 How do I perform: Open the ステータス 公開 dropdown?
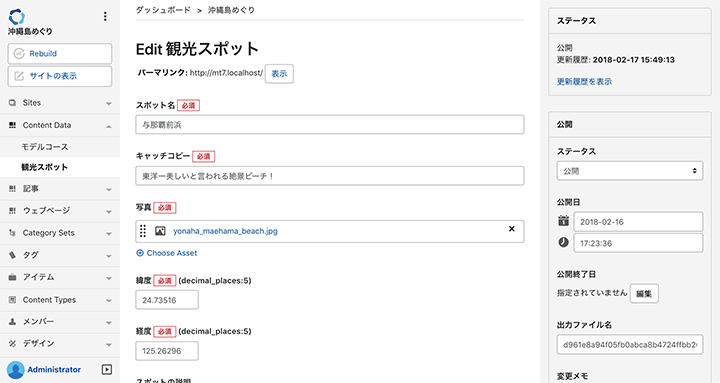(x=630, y=171)
